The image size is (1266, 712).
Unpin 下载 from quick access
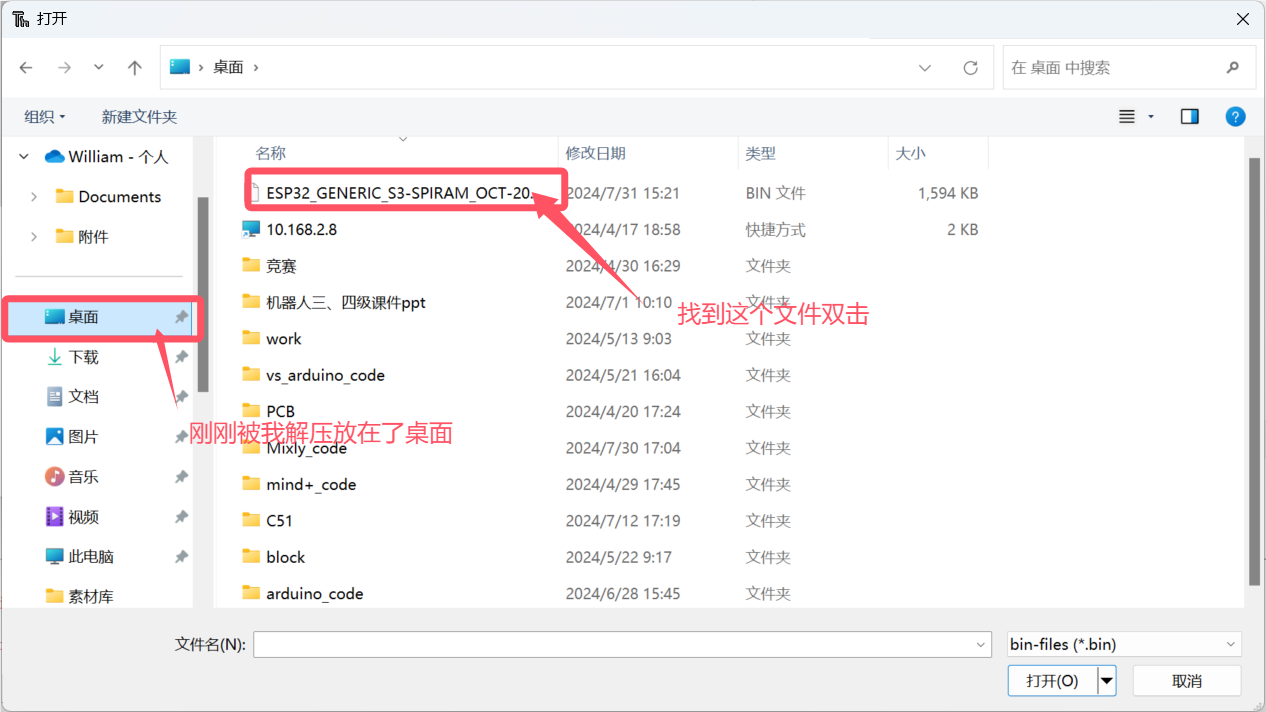pos(181,357)
